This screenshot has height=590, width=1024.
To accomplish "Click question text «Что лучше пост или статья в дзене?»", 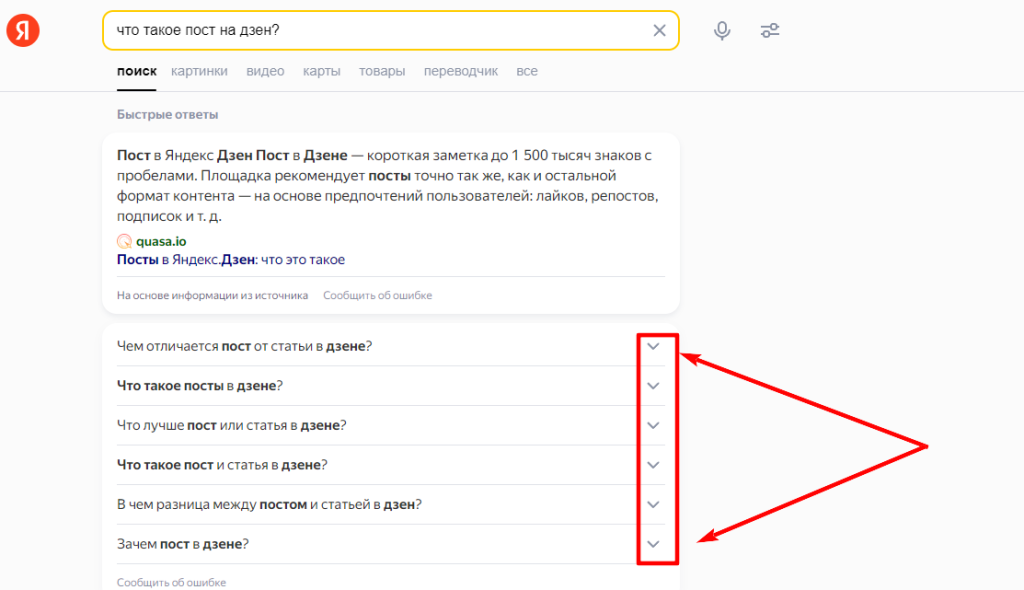I will click(231, 425).
